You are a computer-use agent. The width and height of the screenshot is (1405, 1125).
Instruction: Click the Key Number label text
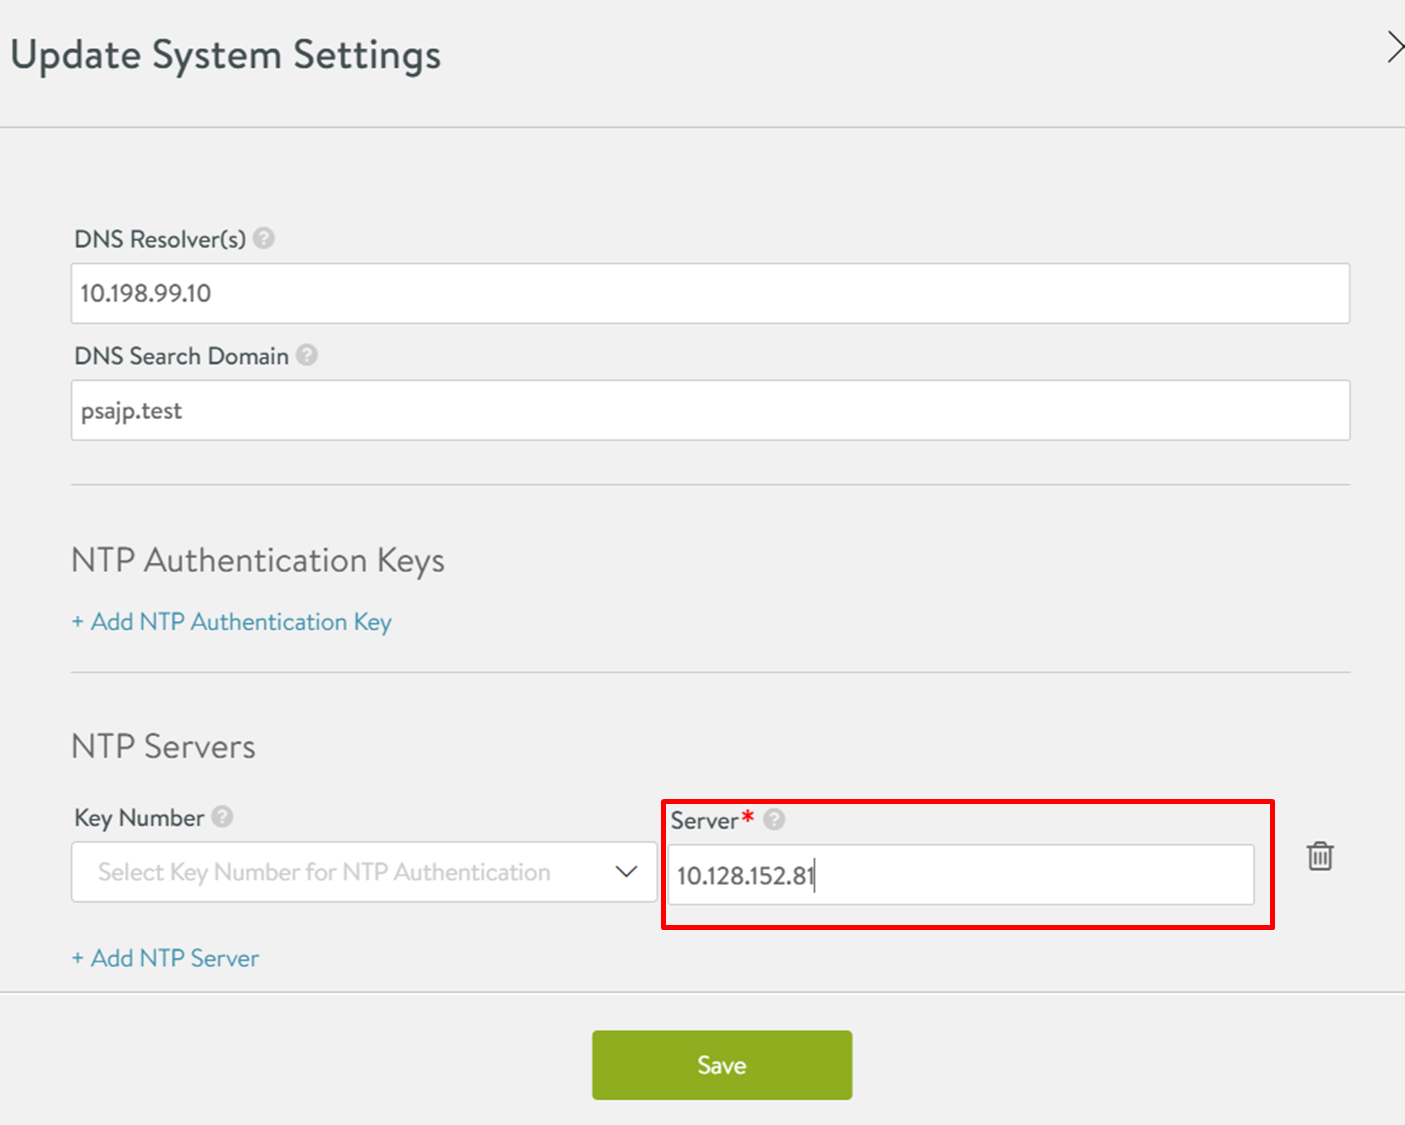(x=139, y=818)
